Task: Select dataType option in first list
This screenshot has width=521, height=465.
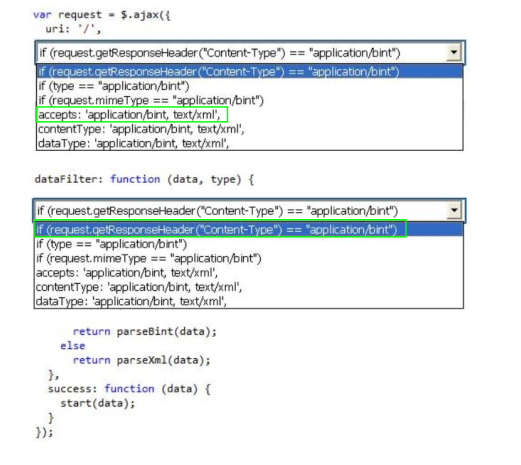Action: pos(250,143)
